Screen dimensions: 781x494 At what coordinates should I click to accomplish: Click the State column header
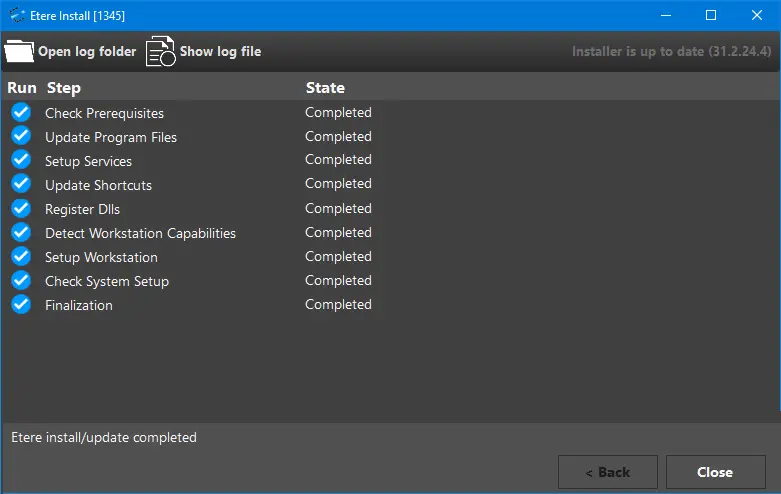click(x=325, y=88)
